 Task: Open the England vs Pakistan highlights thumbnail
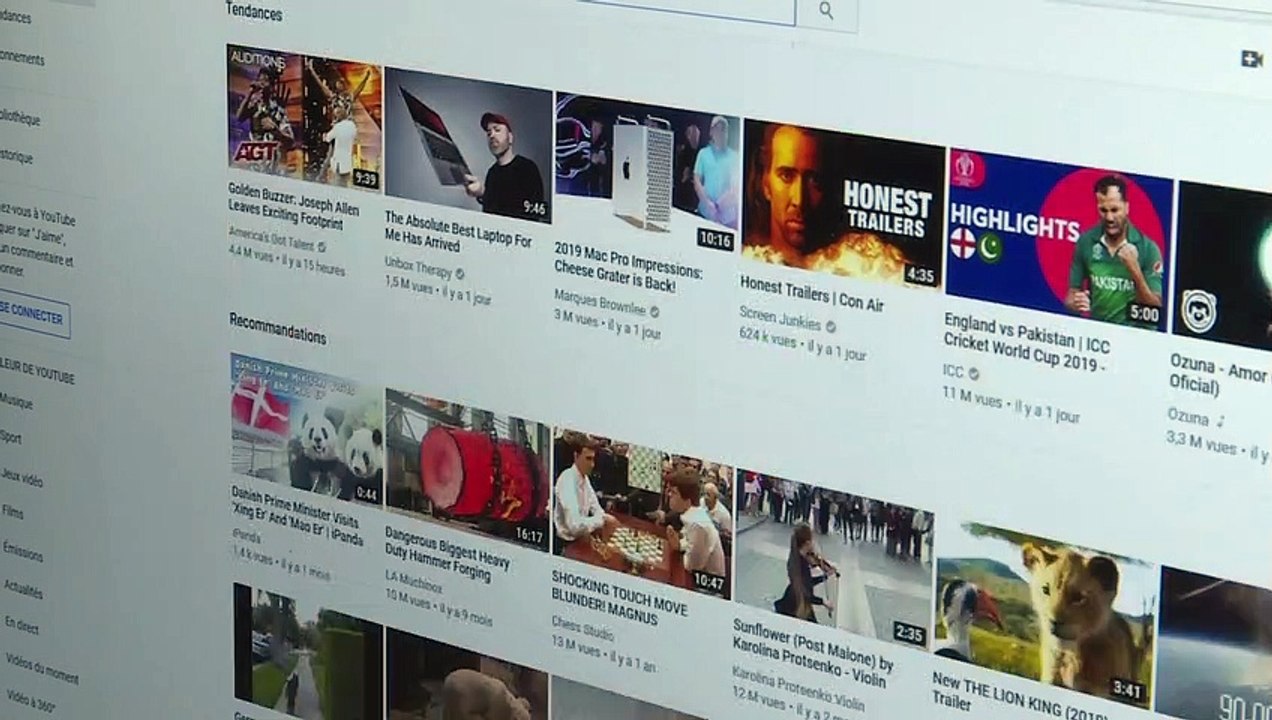tap(1058, 241)
